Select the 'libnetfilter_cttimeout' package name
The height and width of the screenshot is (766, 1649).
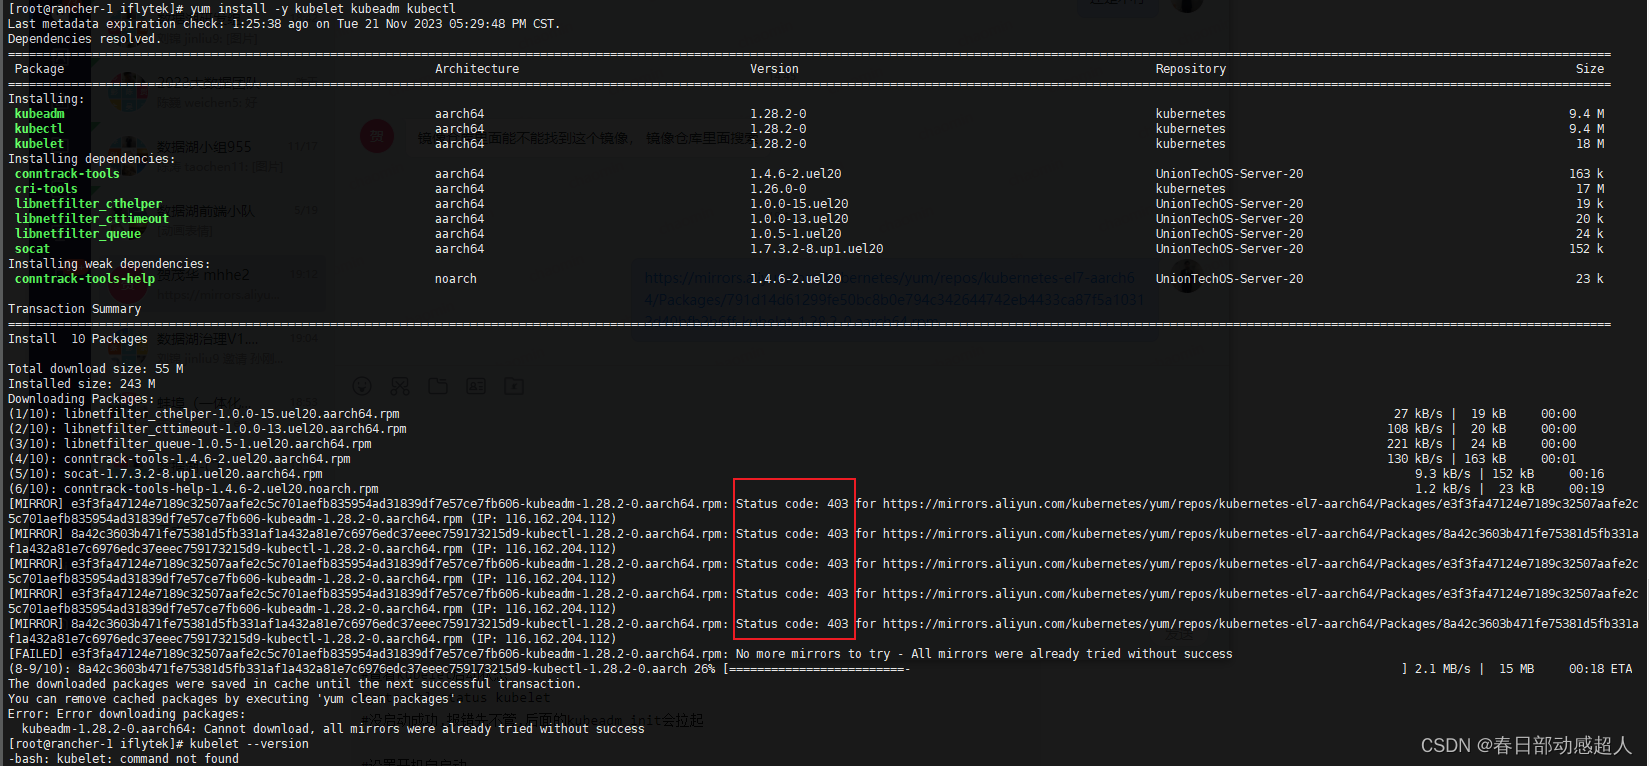92,218
